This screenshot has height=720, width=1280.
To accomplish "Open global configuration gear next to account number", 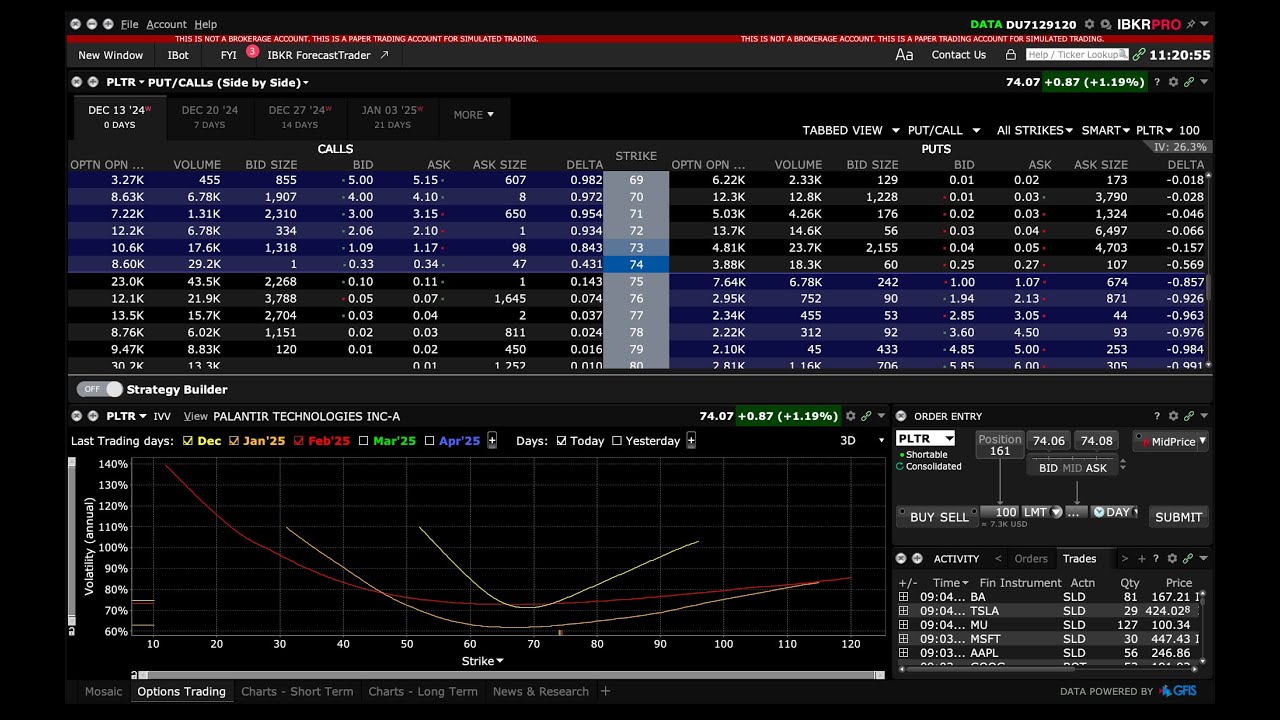I will (x=1089, y=24).
